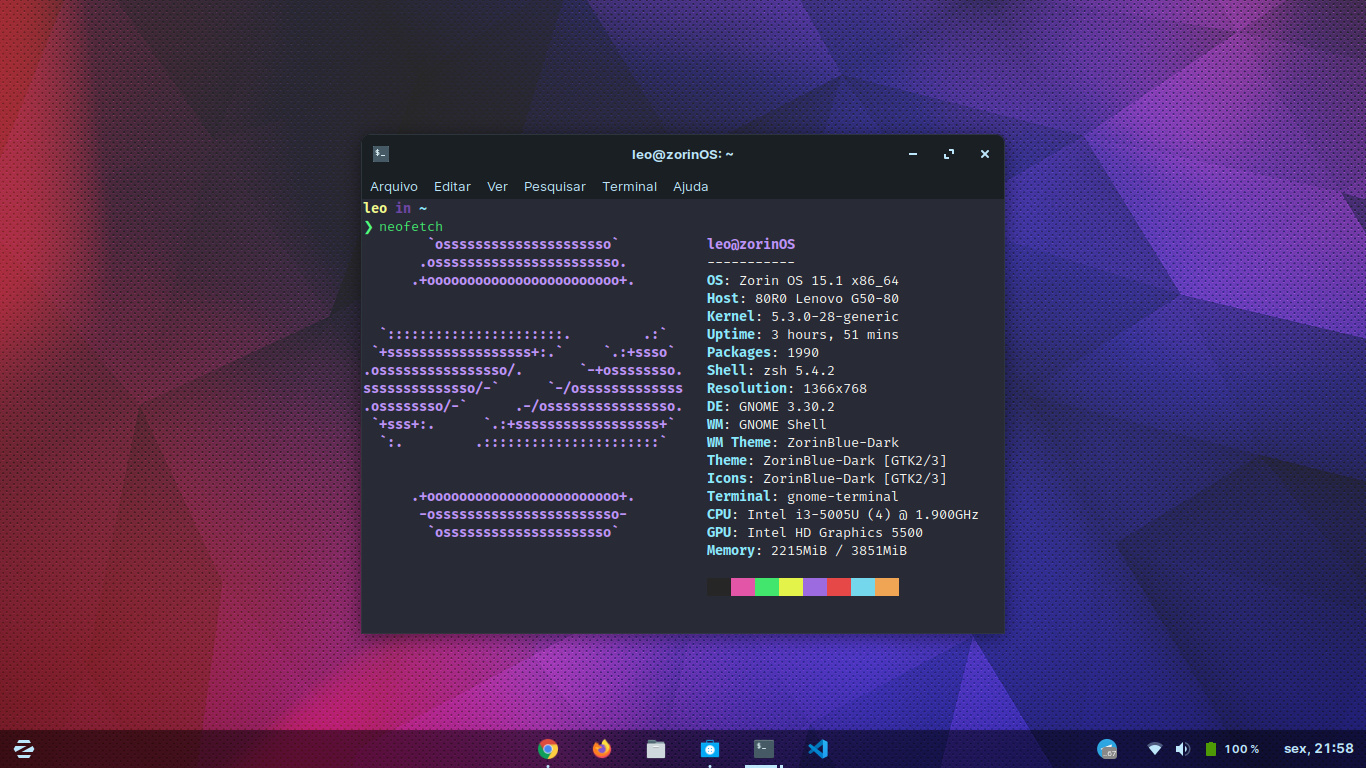1366x768 pixels.
Task: Select the Terminal icon in the taskbar
Action: [764, 748]
